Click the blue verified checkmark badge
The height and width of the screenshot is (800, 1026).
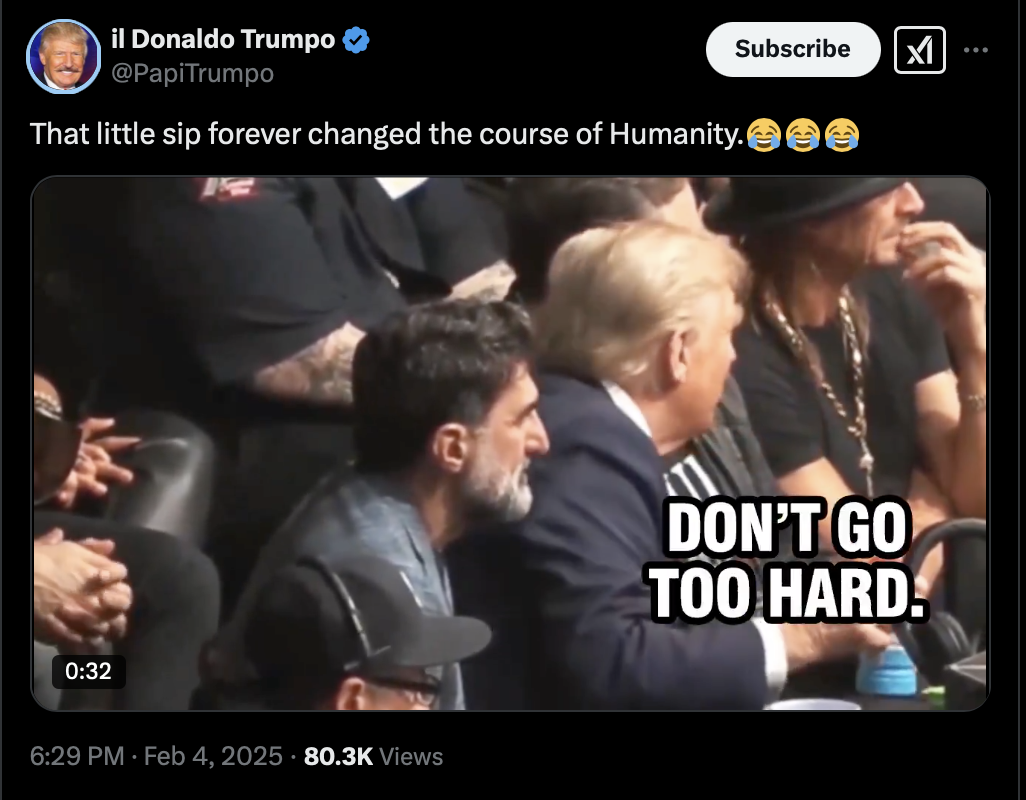(x=356, y=40)
